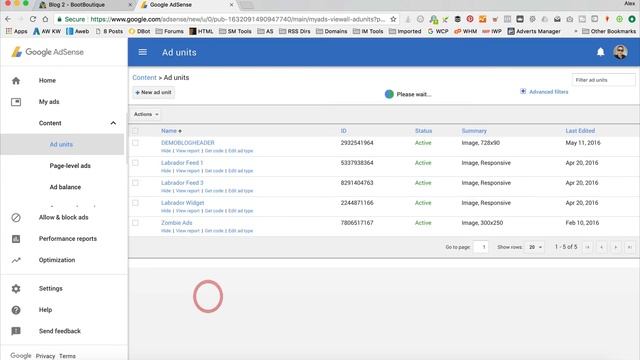Sort the table by Name column

[x=171, y=131]
